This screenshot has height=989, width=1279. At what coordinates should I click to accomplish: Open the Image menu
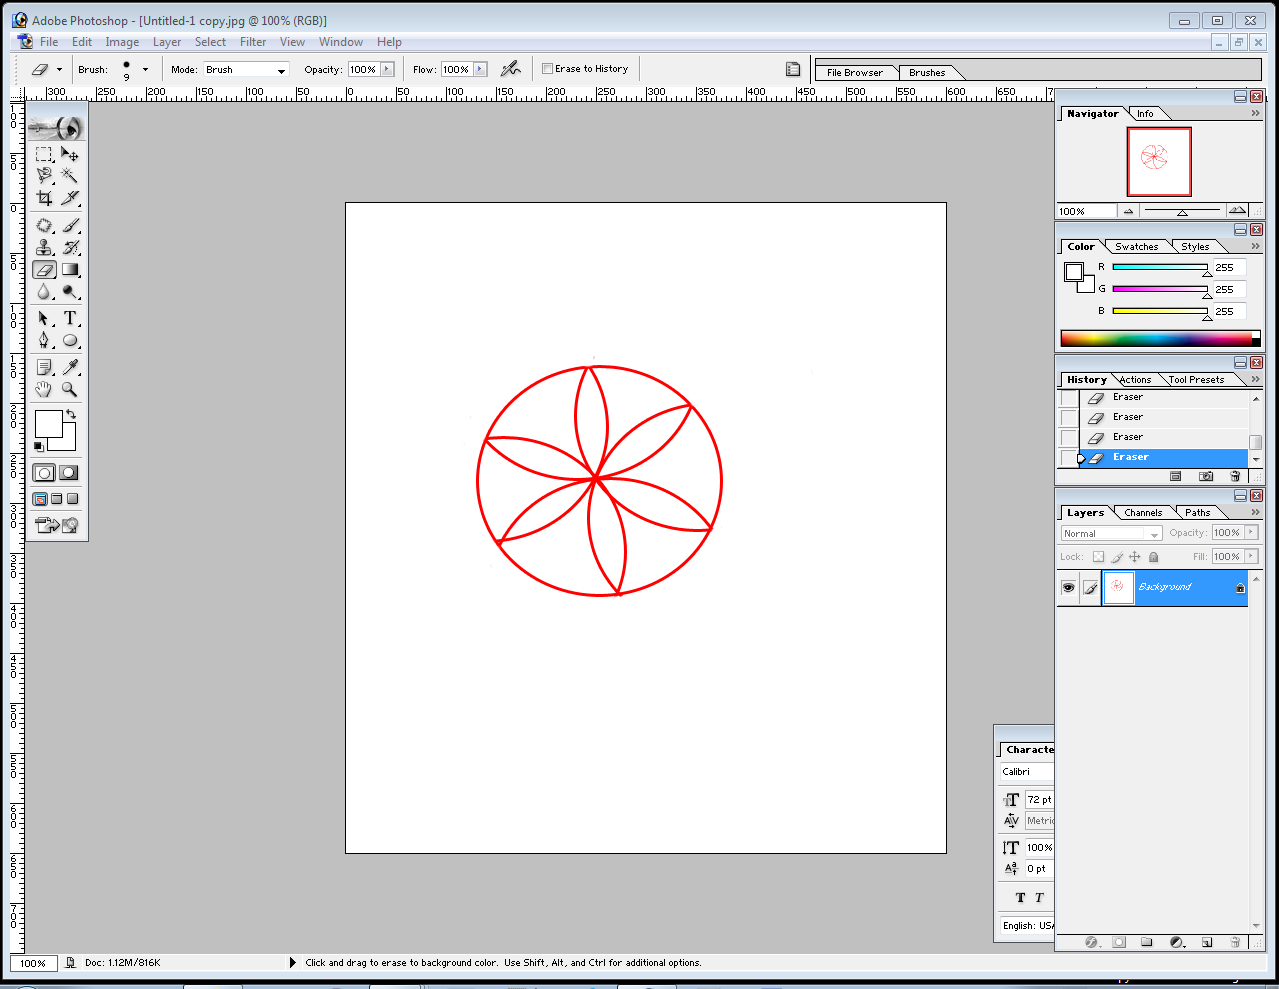pyautogui.click(x=122, y=42)
